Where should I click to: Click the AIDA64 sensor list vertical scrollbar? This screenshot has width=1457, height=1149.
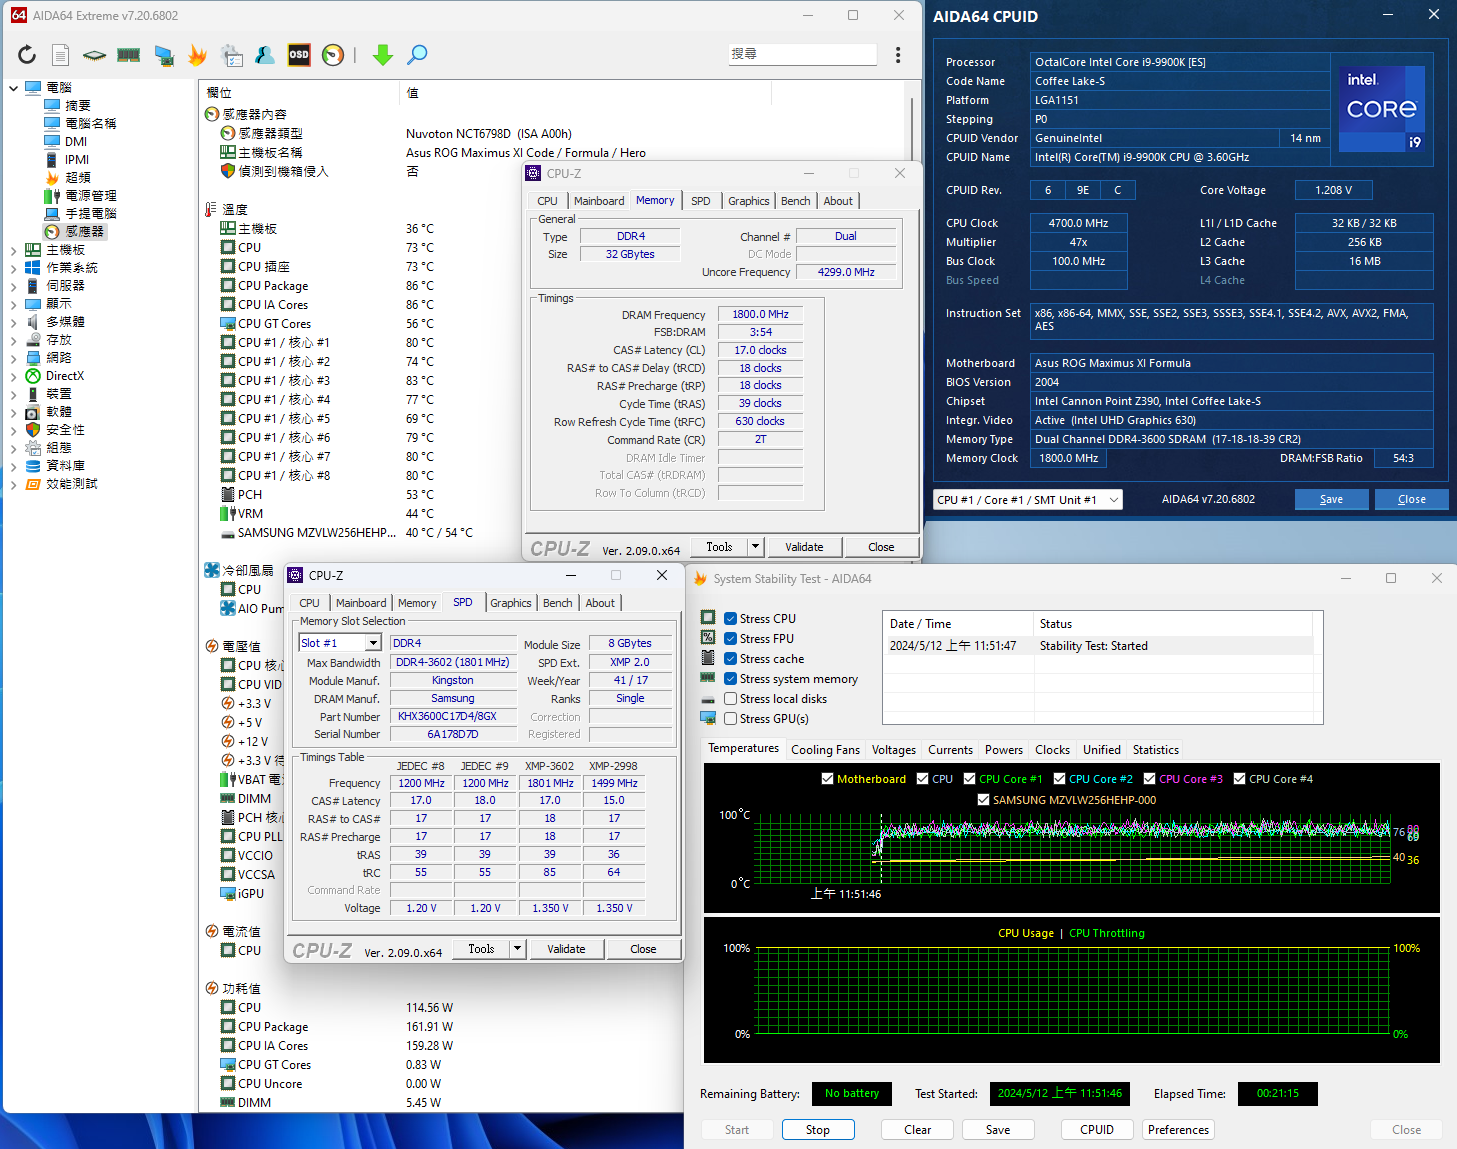pyautogui.click(x=912, y=130)
